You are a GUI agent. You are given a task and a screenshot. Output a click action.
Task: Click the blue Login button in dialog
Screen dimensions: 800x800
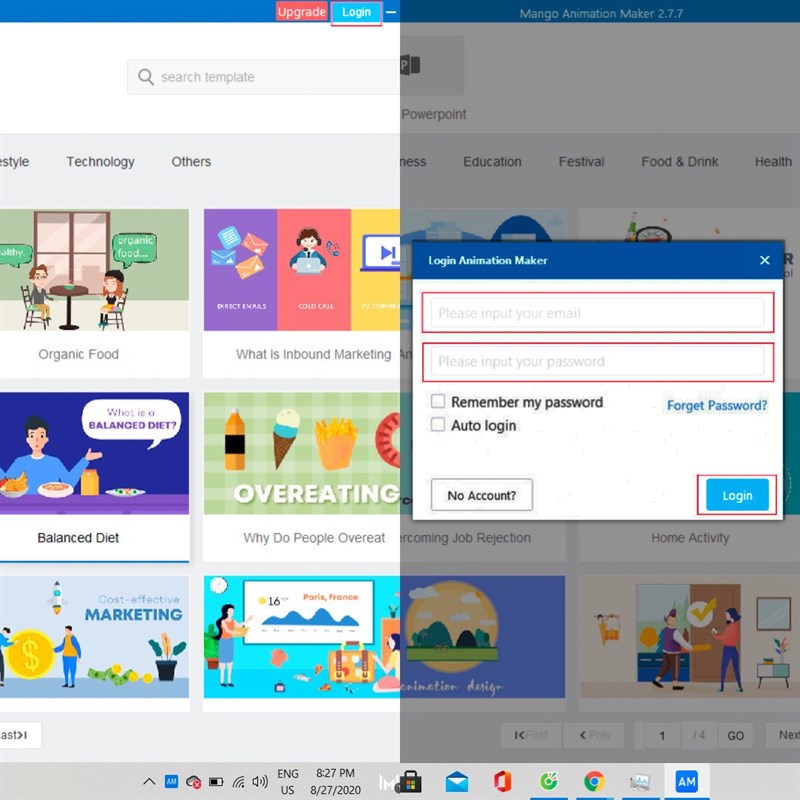(x=737, y=495)
